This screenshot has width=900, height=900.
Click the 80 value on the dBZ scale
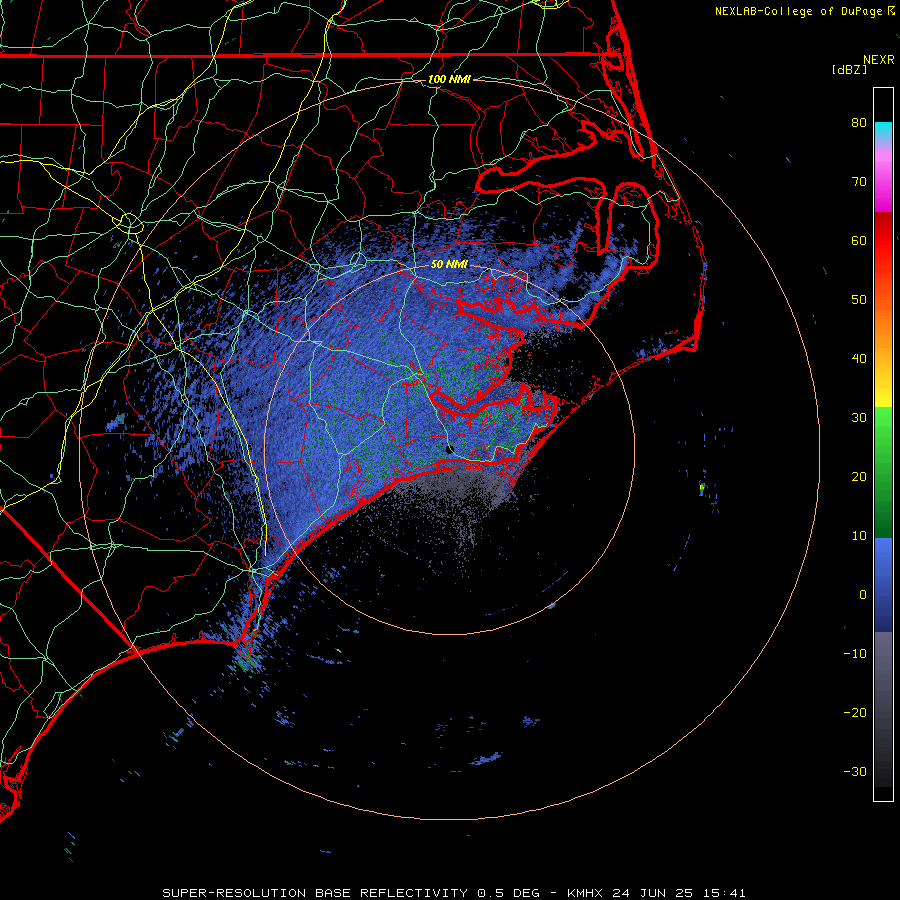pos(859,122)
